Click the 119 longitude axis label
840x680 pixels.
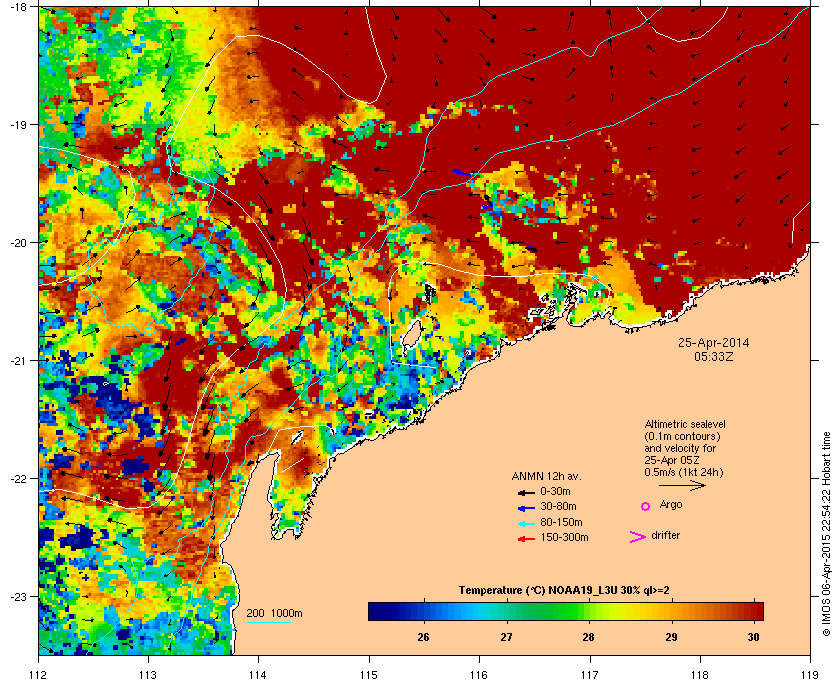click(810, 674)
